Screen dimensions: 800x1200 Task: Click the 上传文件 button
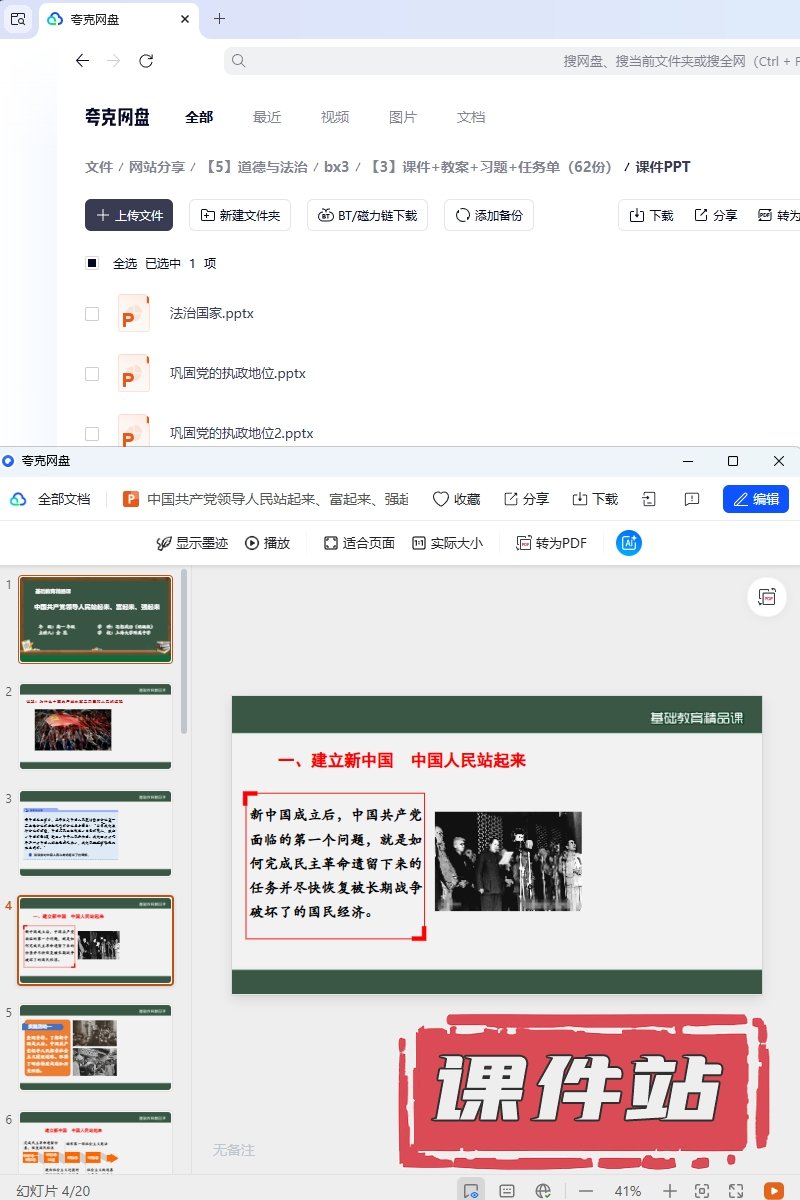coord(129,215)
